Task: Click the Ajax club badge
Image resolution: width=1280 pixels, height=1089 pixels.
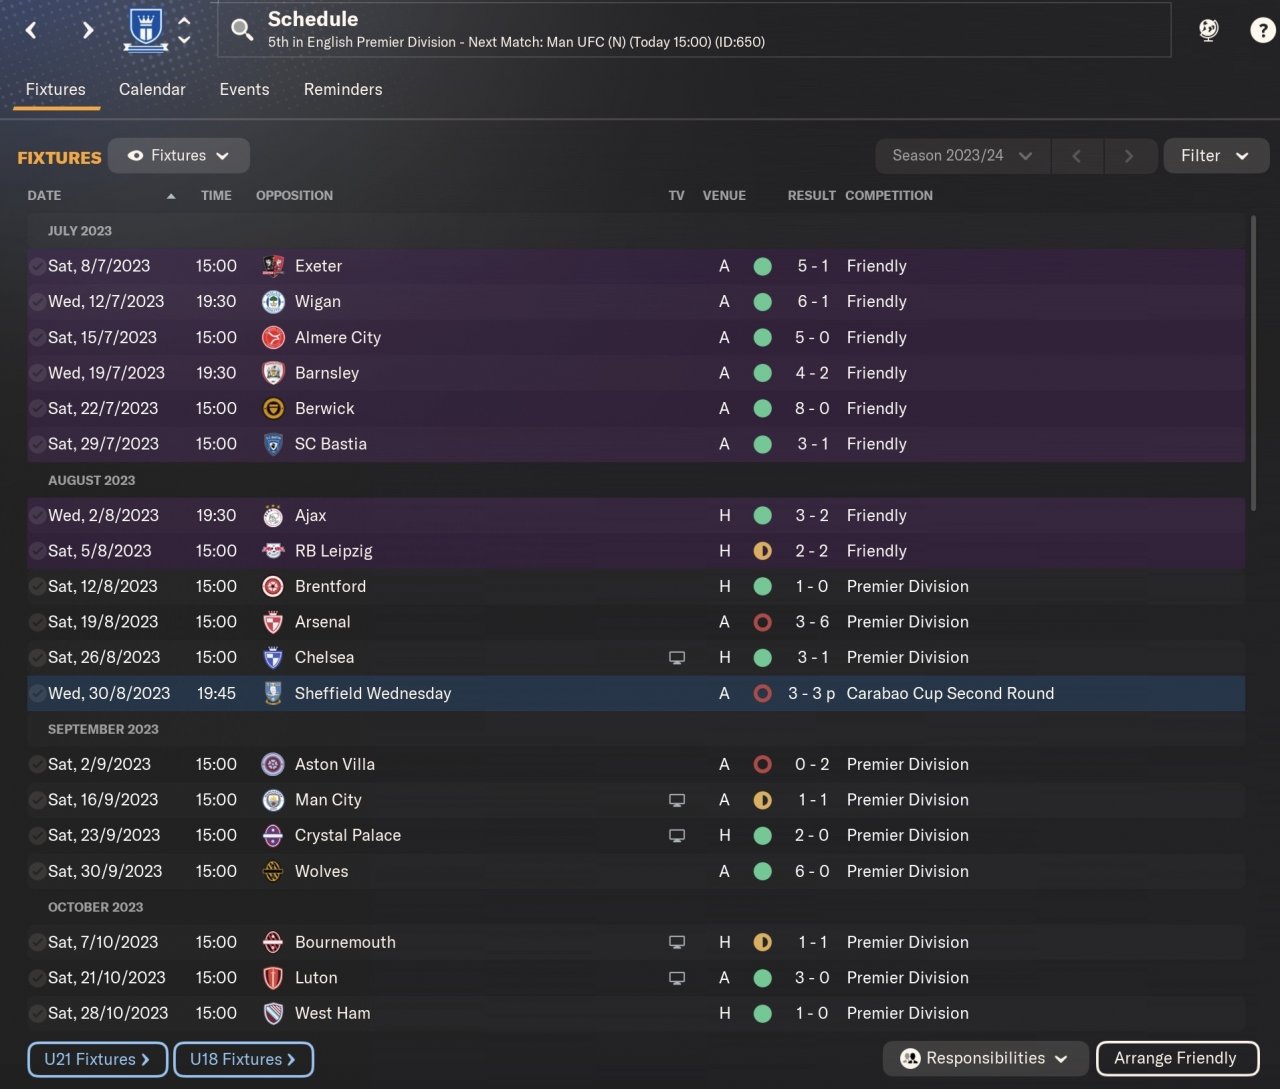Action: click(273, 516)
